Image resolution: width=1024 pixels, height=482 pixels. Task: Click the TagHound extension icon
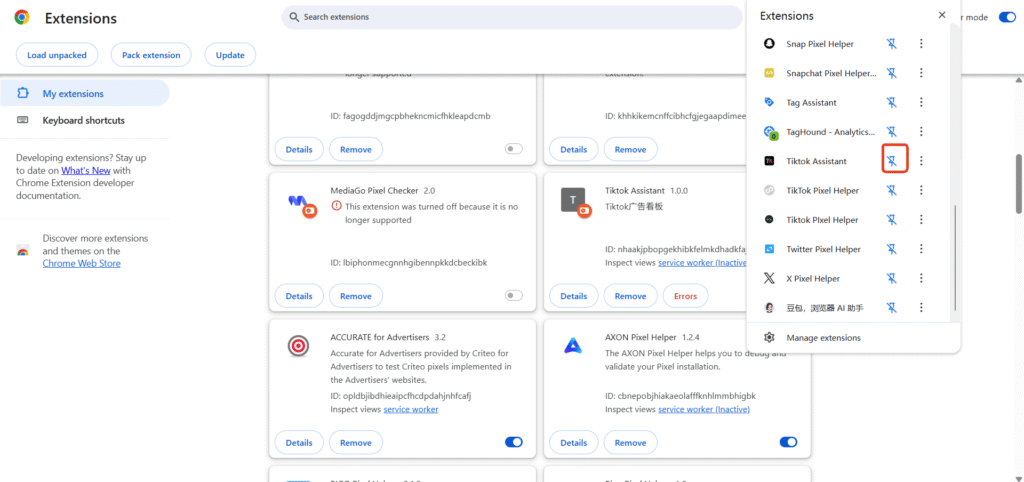coord(770,133)
